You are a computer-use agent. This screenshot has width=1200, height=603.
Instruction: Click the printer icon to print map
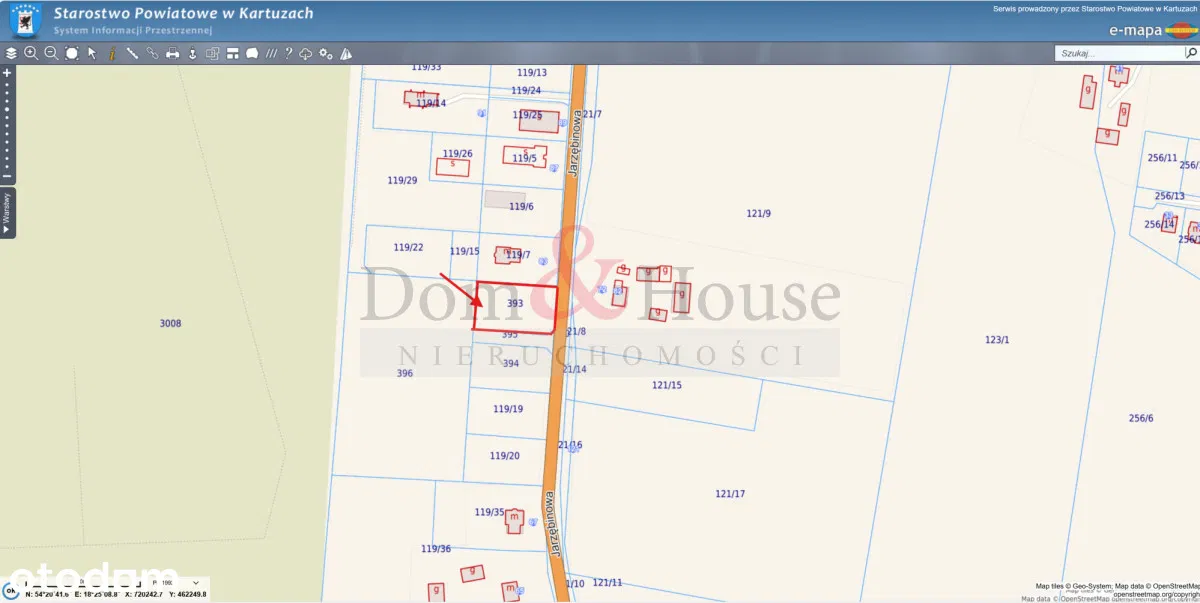pyautogui.click(x=172, y=53)
